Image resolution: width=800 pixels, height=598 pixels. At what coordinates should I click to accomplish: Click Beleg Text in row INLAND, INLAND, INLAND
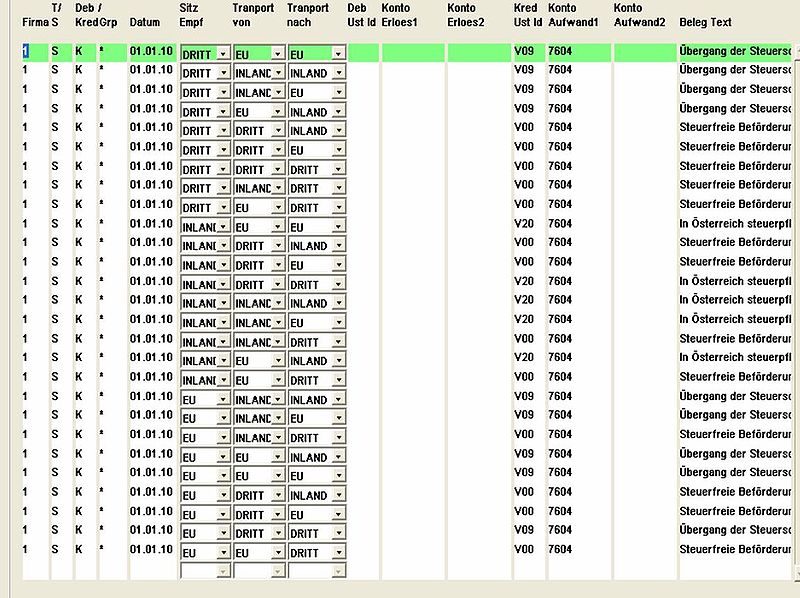[x=735, y=300]
